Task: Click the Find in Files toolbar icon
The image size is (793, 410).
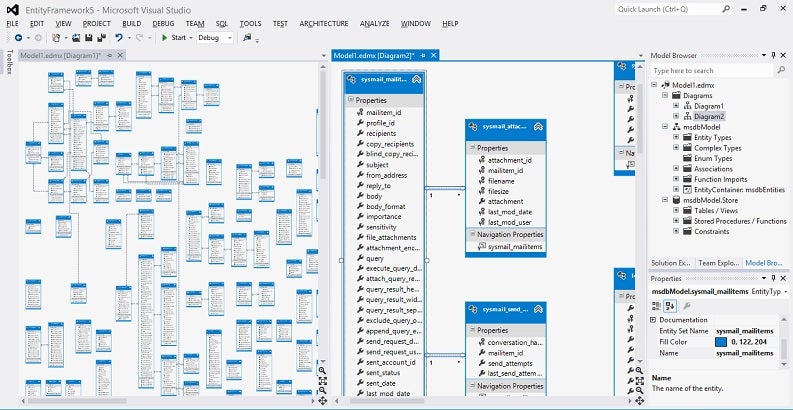Action: (x=247, y=38)
